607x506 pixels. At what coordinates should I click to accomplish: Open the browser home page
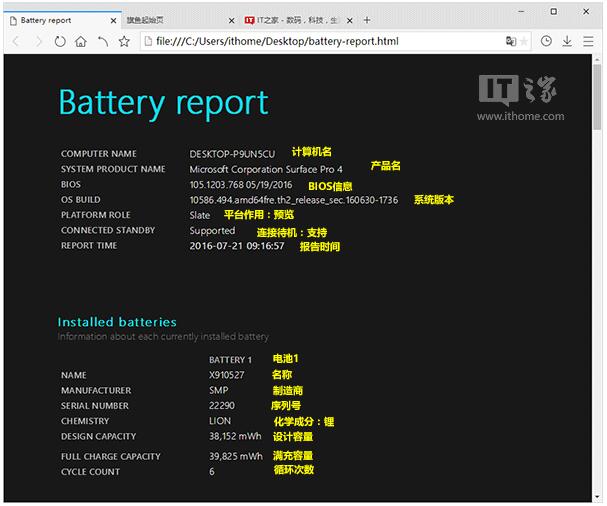[81, 41]
